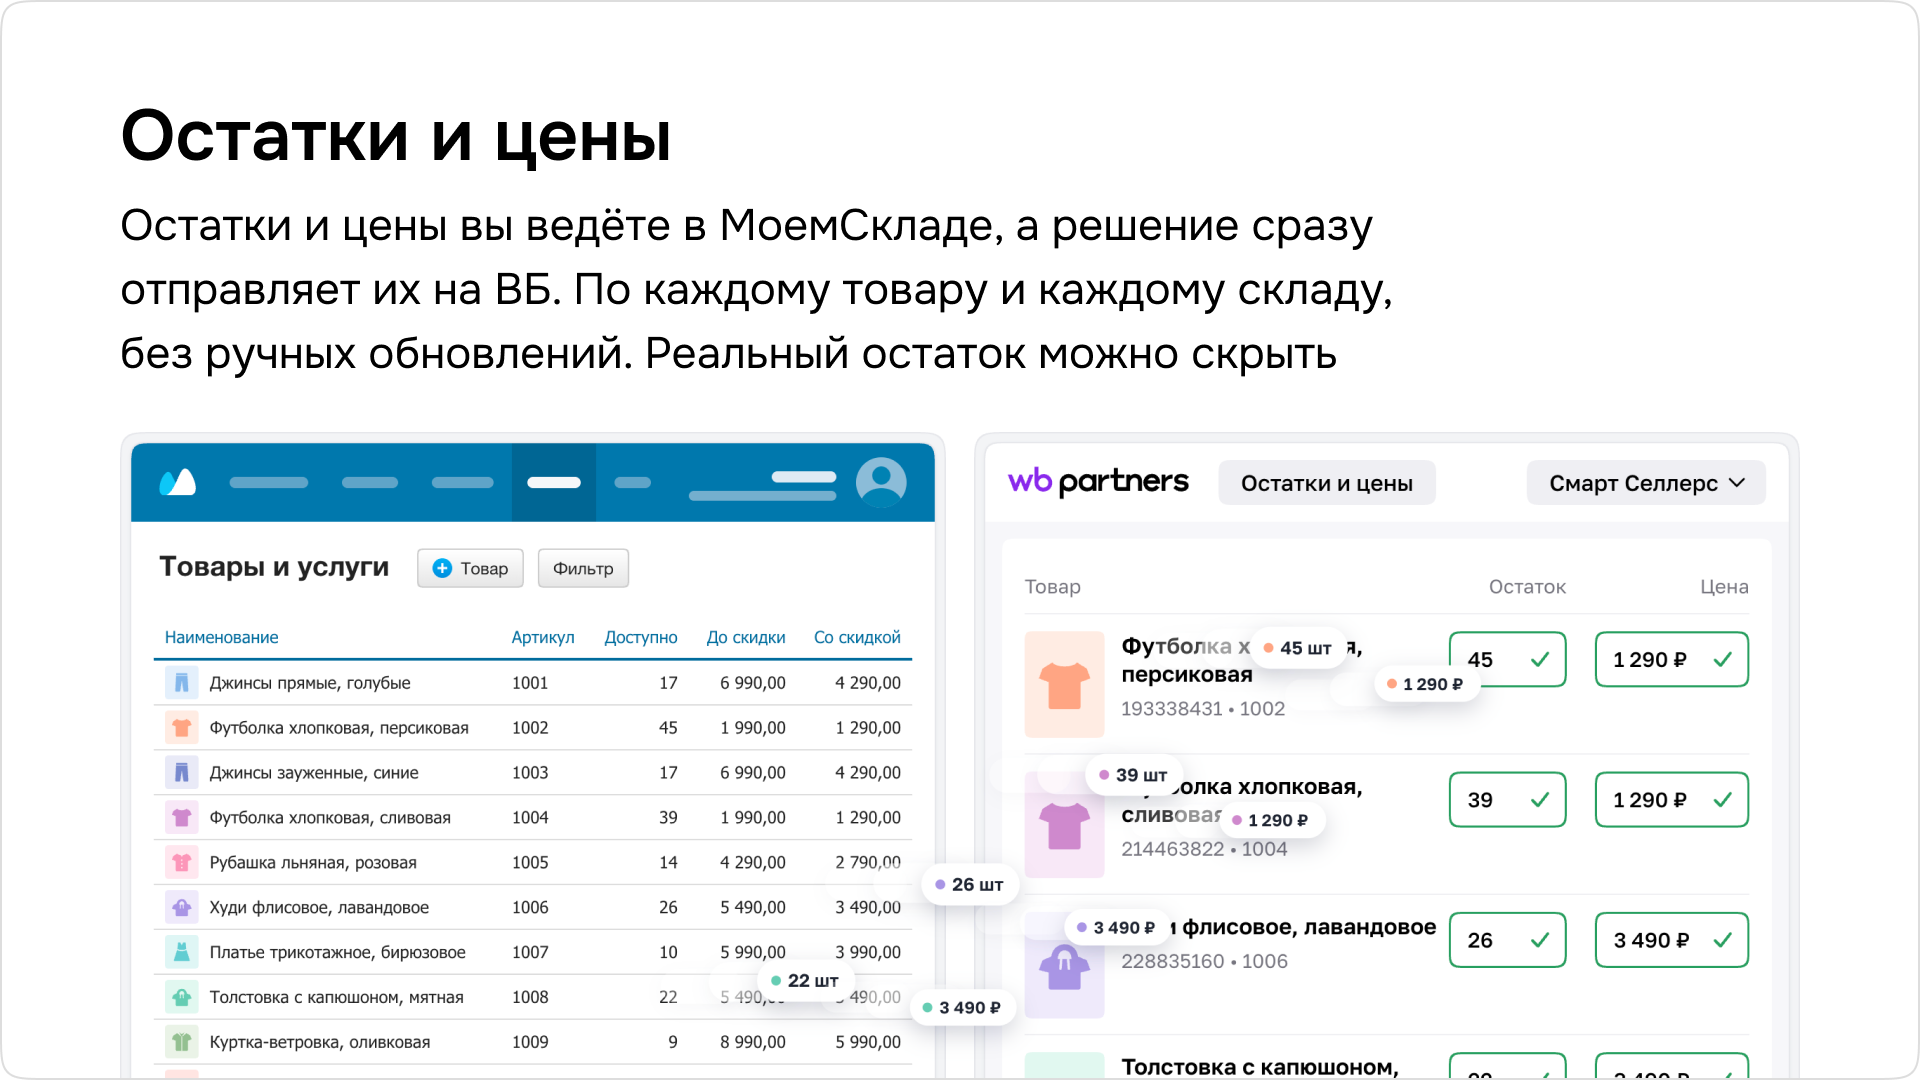Click article number 1004 cell
The height and width of the screenshot is (1080, 1920).
click(x=530, y=817)
